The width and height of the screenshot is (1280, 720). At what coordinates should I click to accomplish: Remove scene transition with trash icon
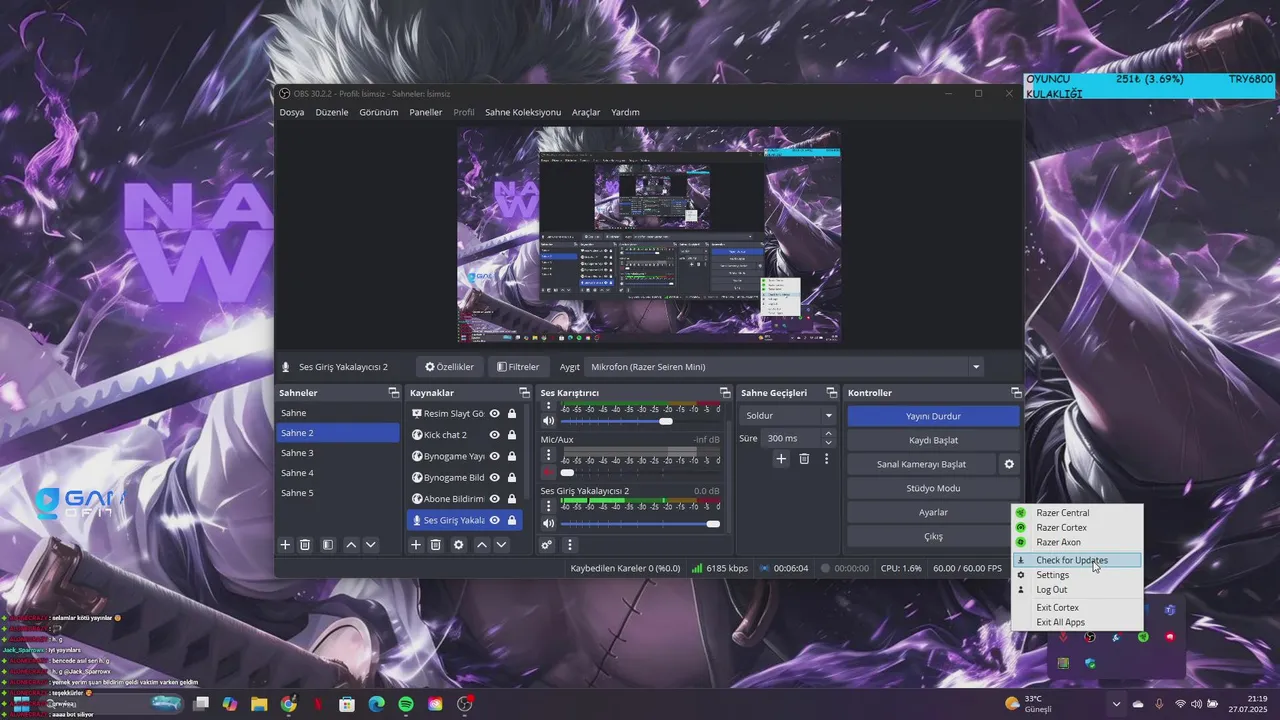pyautogui.click(x=804, y=459)
